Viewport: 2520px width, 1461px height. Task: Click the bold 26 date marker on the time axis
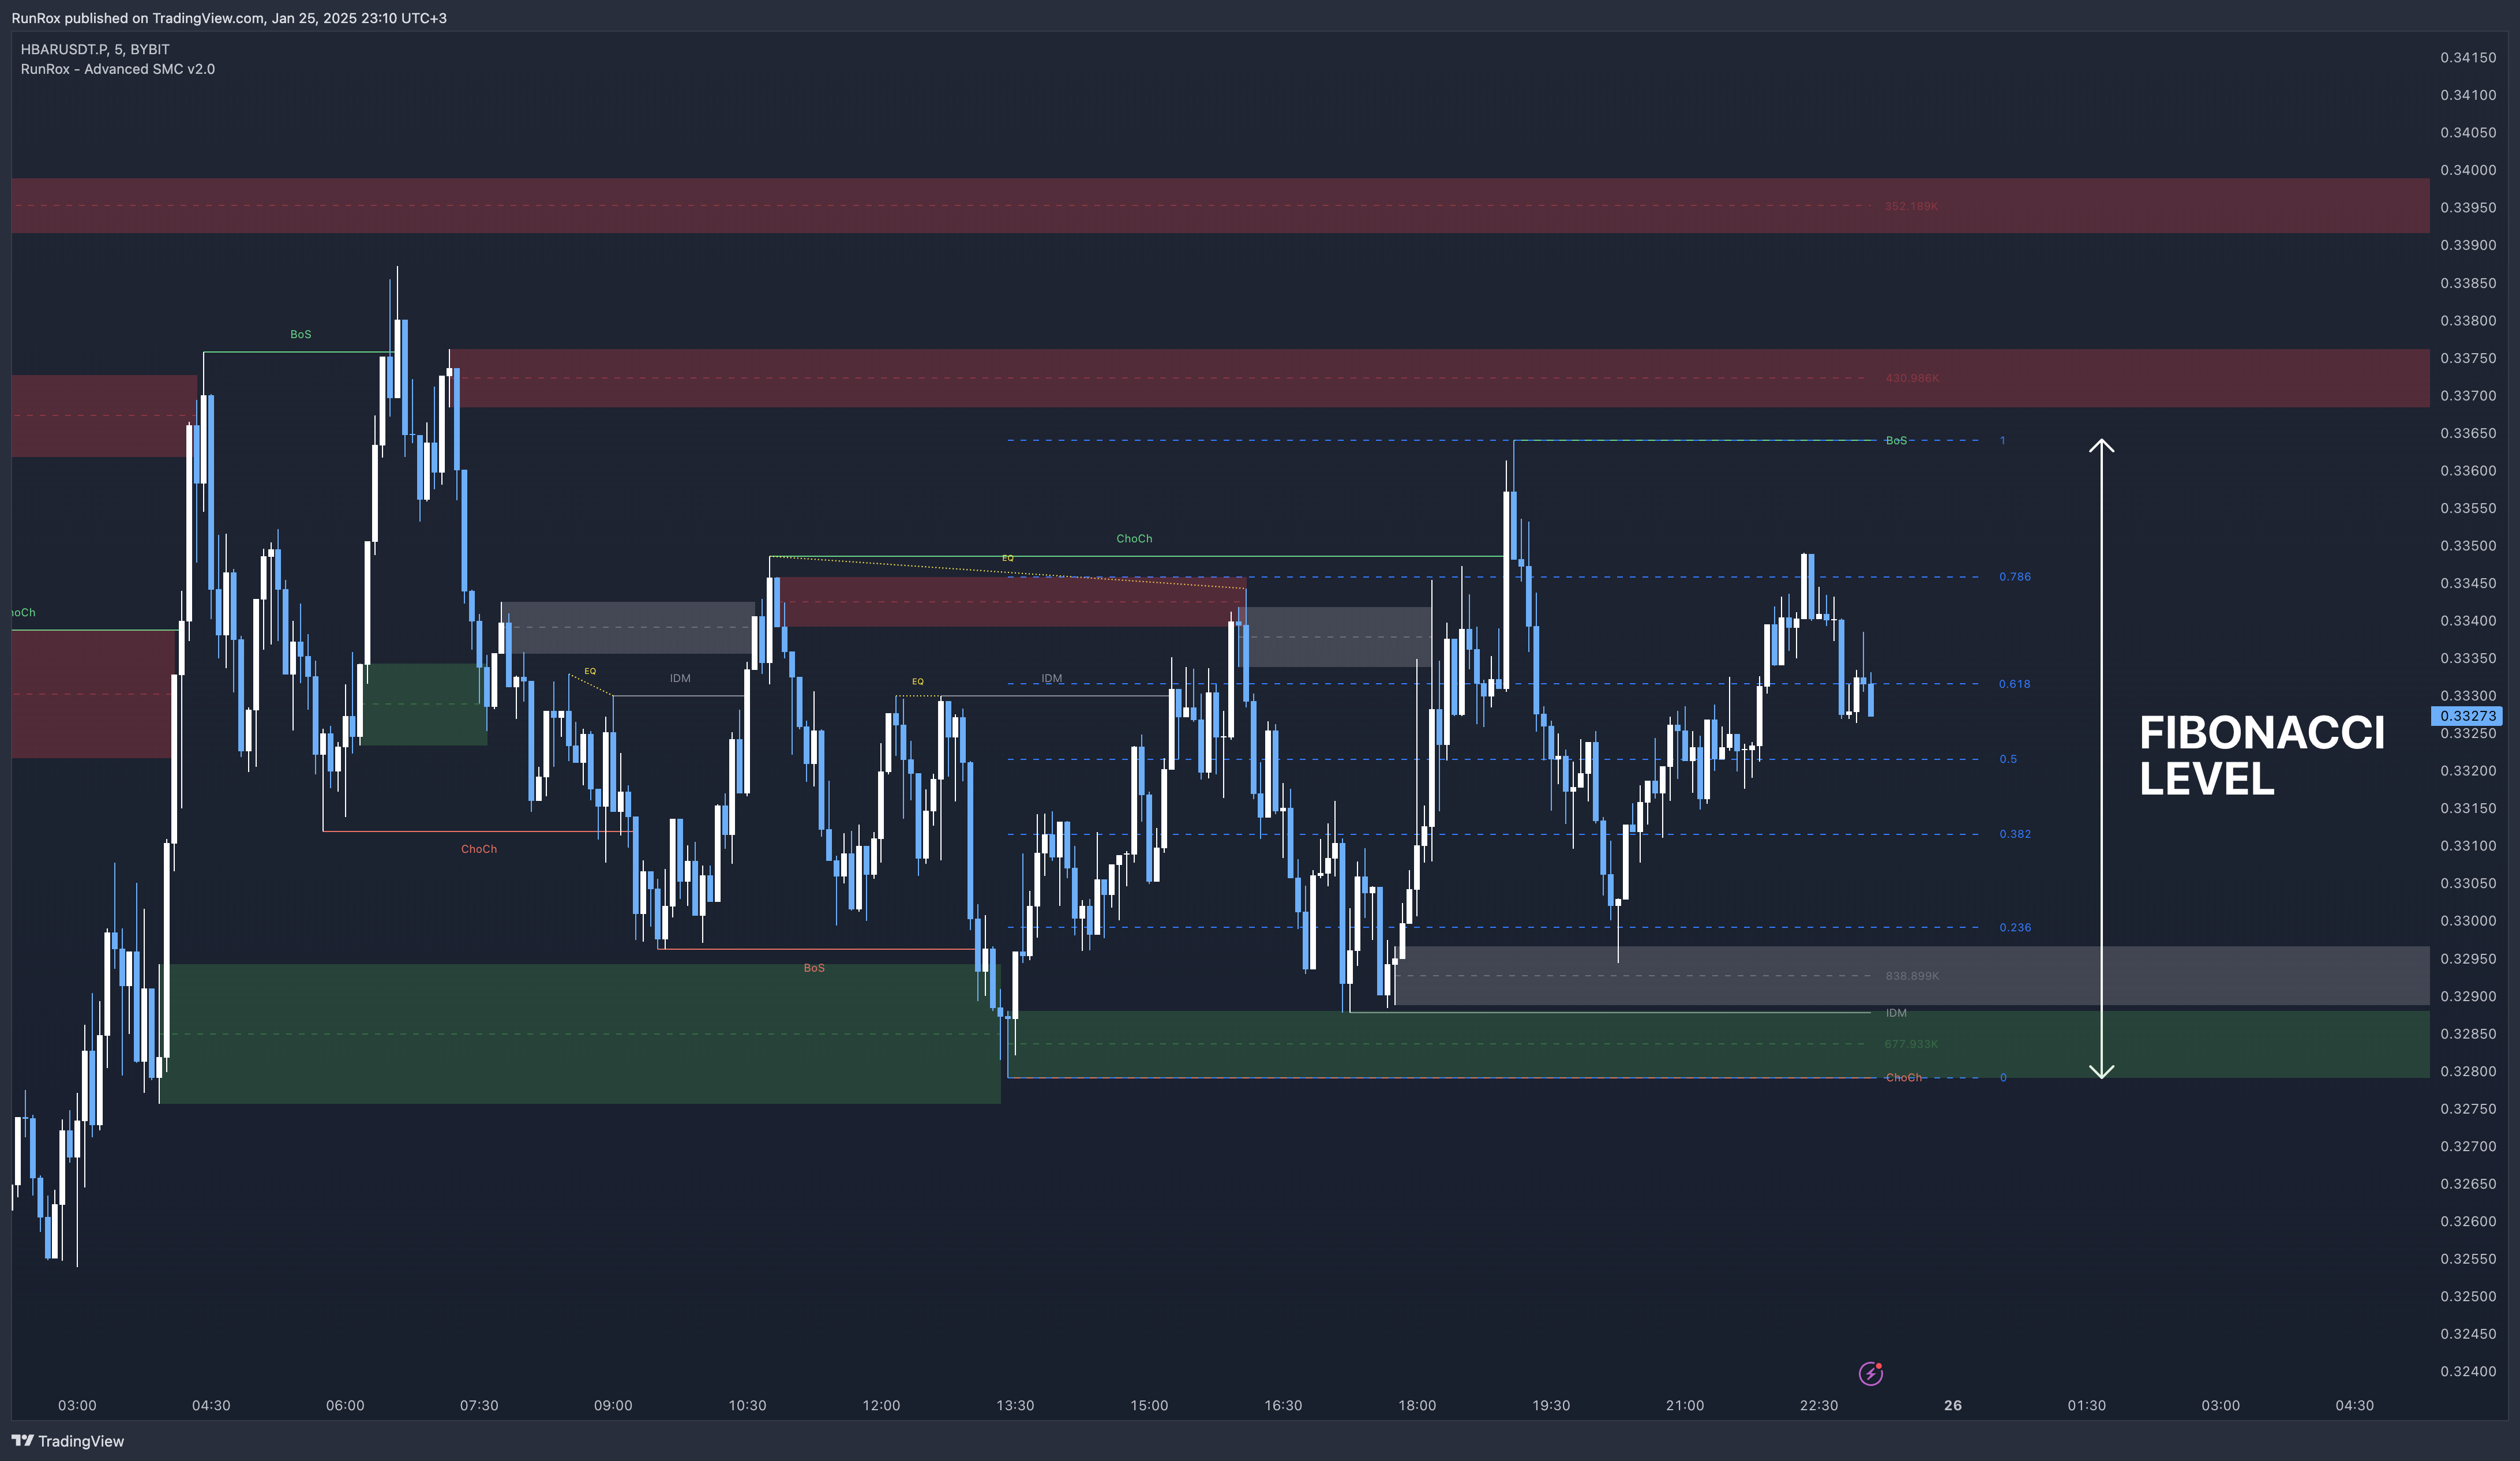1952,1405
